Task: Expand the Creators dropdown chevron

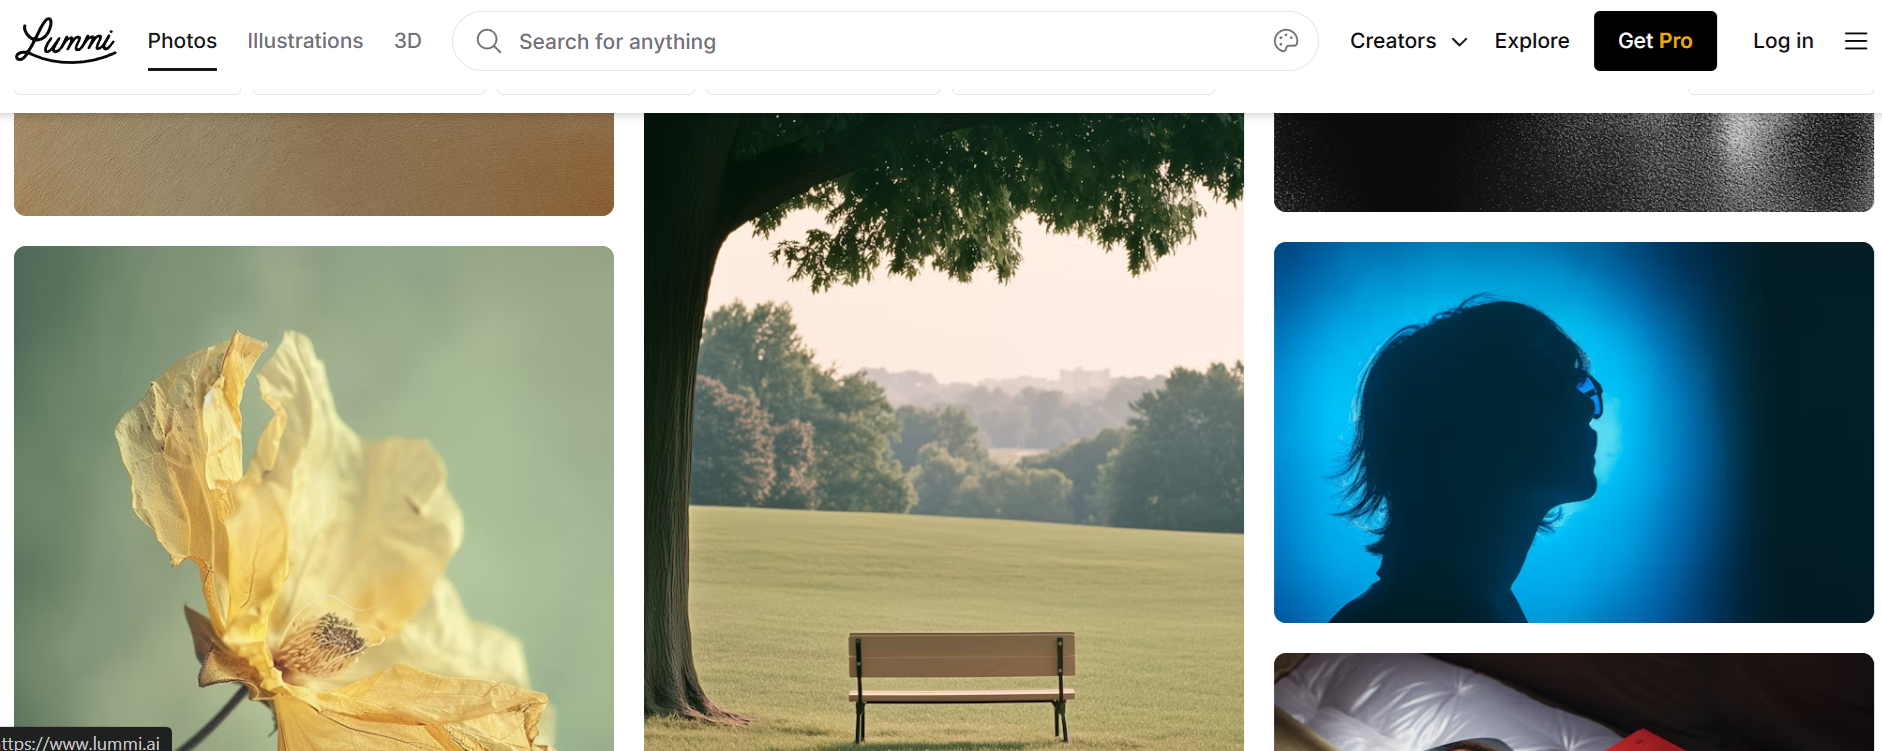Action: point(1459,42)
